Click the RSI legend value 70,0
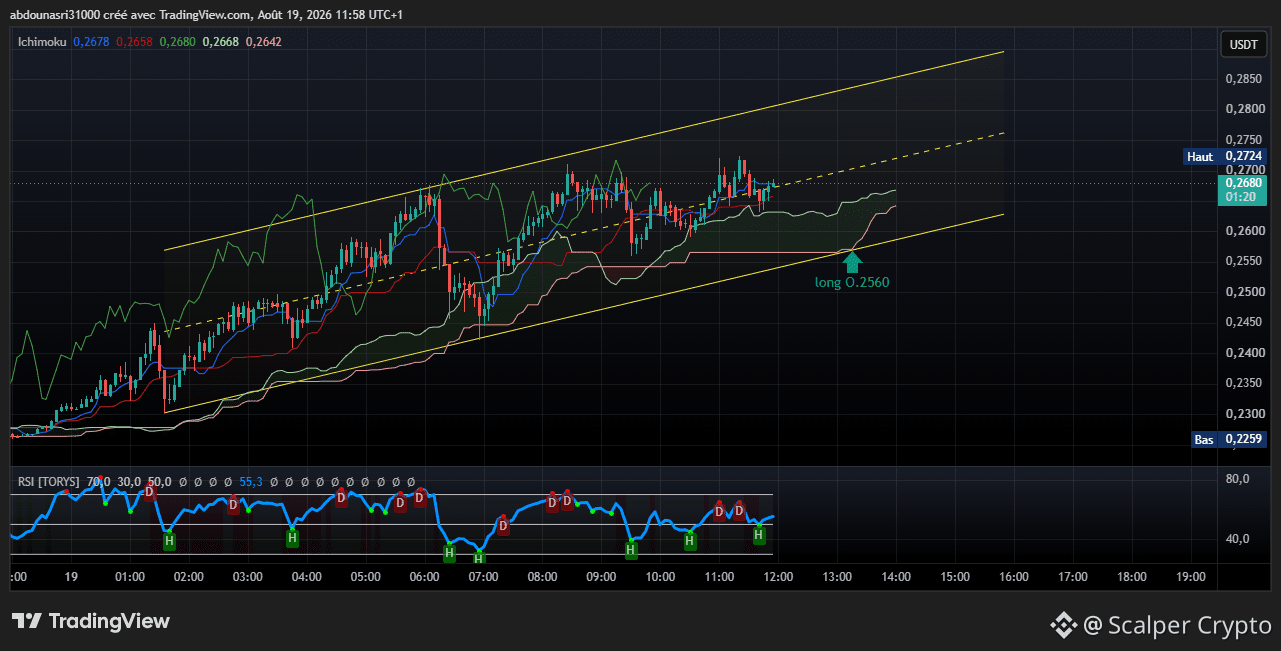 99,482
